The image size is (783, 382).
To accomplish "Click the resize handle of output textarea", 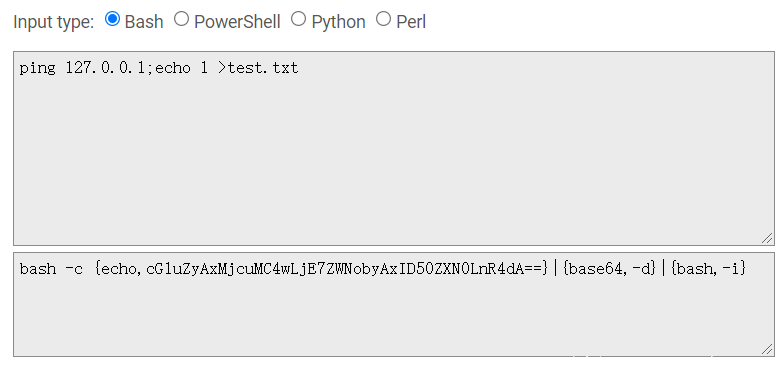I will click(x=768, y=350).
